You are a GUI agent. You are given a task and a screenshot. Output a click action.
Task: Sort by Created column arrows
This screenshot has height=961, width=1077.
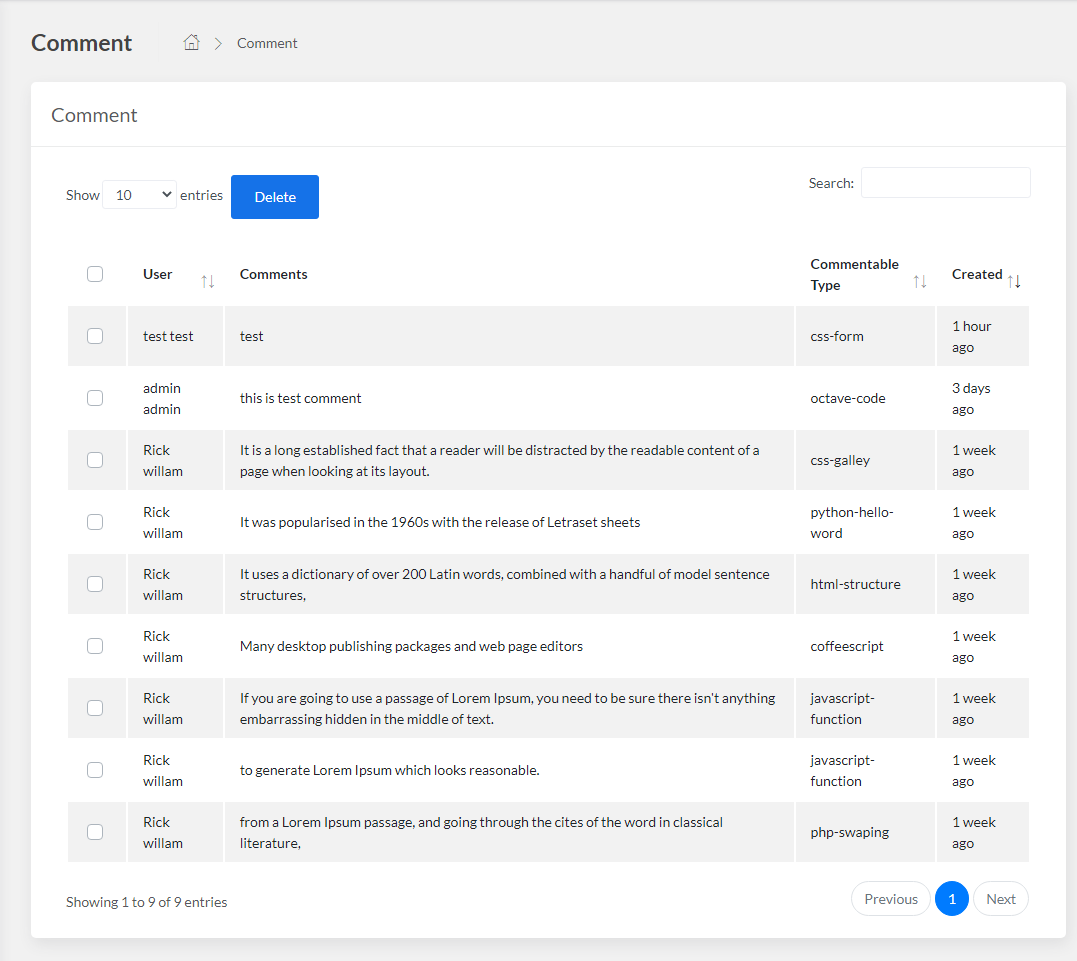pyautogui.click(x=1014, y=282)
